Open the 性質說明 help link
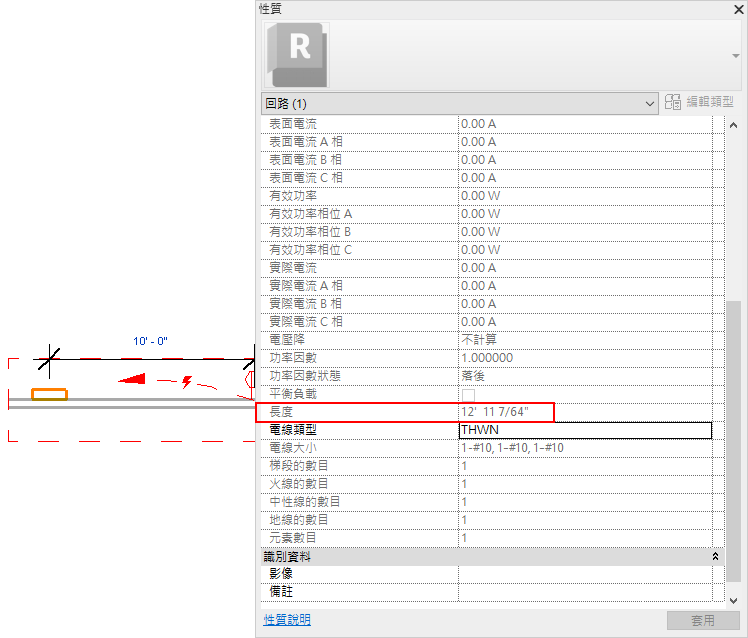 (x=287, y=620)
